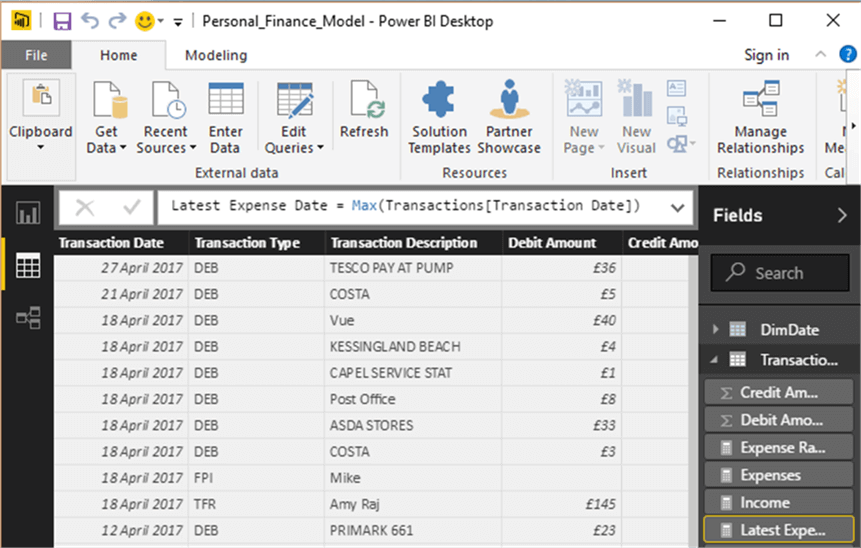
Task: Collapse the ribbon with the caret
Action: tap(820, 54)
